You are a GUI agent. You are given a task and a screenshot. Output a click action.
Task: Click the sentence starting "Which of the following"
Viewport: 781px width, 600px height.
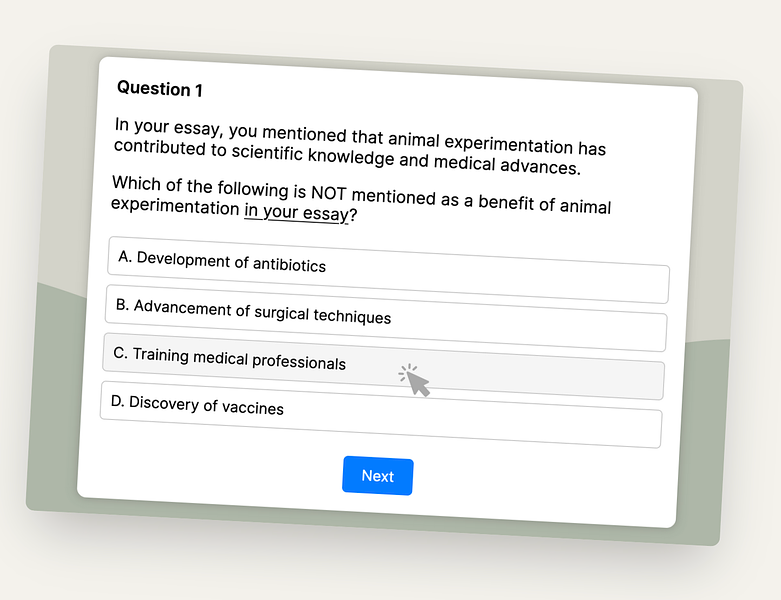(361, 200)
